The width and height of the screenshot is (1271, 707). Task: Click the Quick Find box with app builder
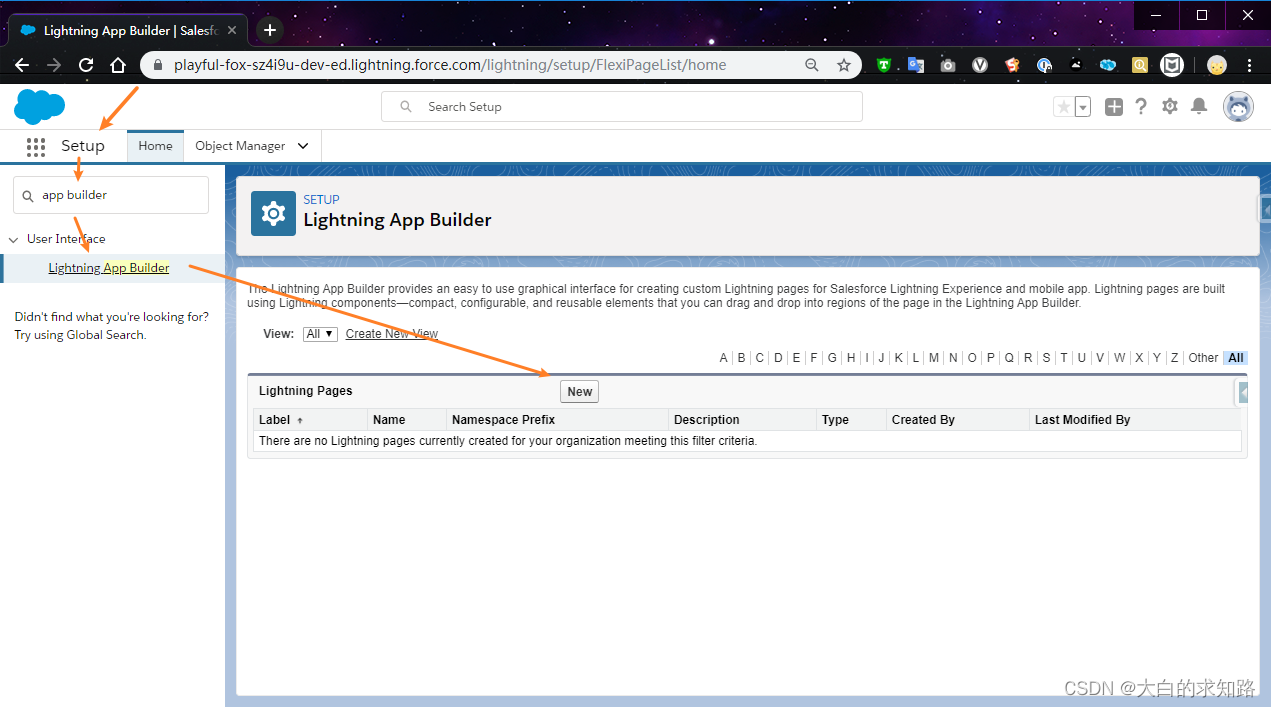(x=111, y=195)
